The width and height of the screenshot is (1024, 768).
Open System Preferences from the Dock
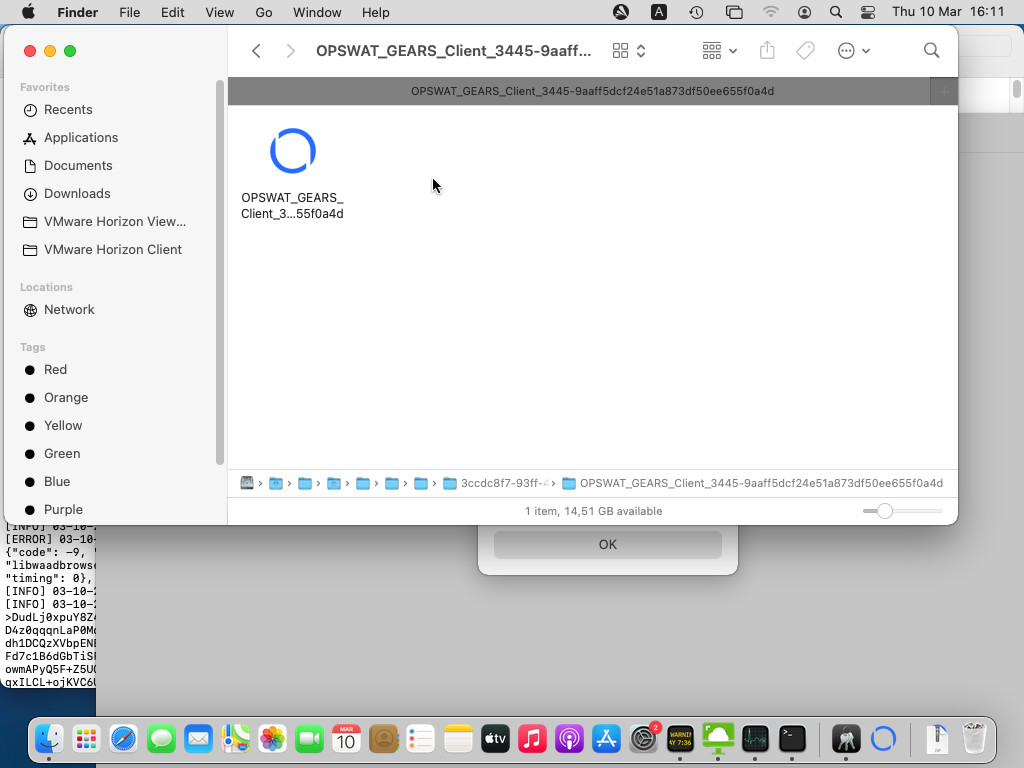click(x=644, y=739)
